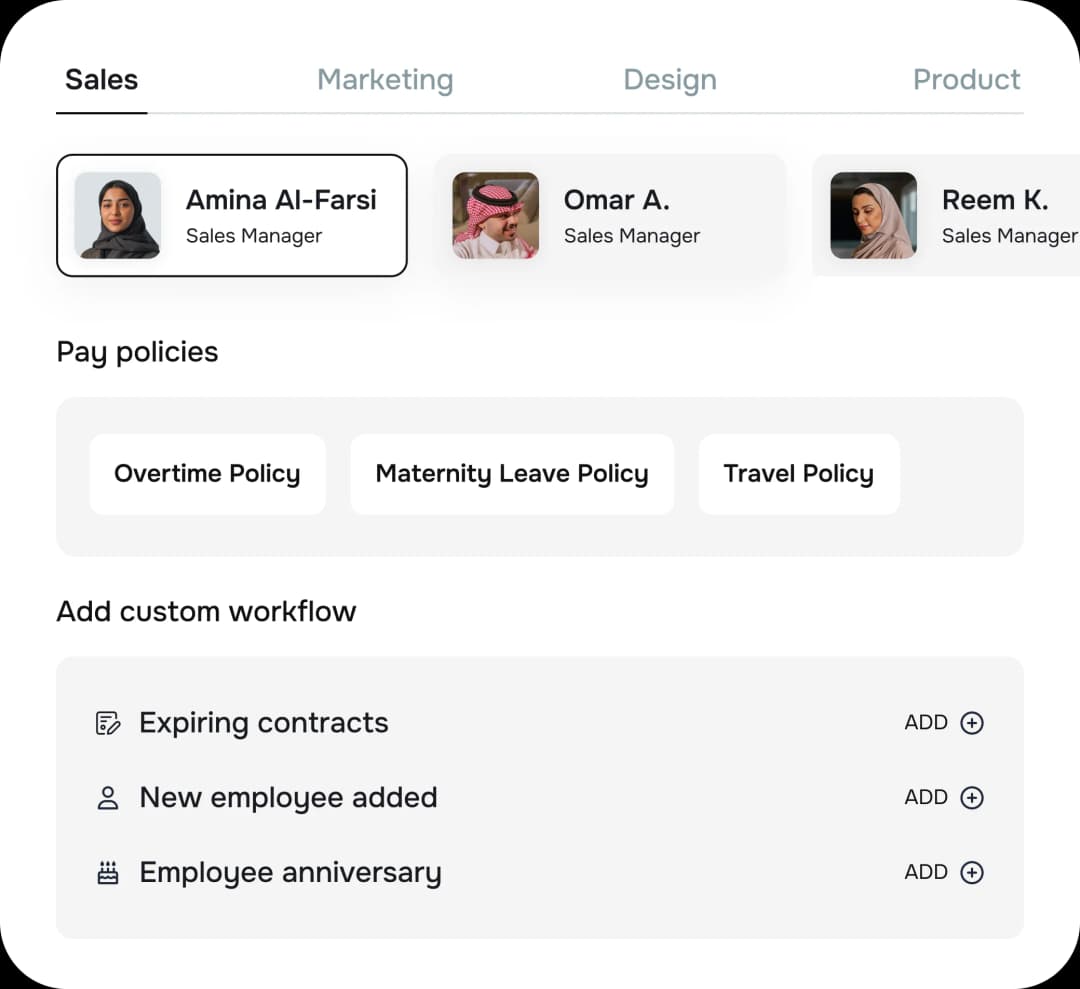
Task: Click the employee anniversary cake icon
Action: (x=109, y=872)
